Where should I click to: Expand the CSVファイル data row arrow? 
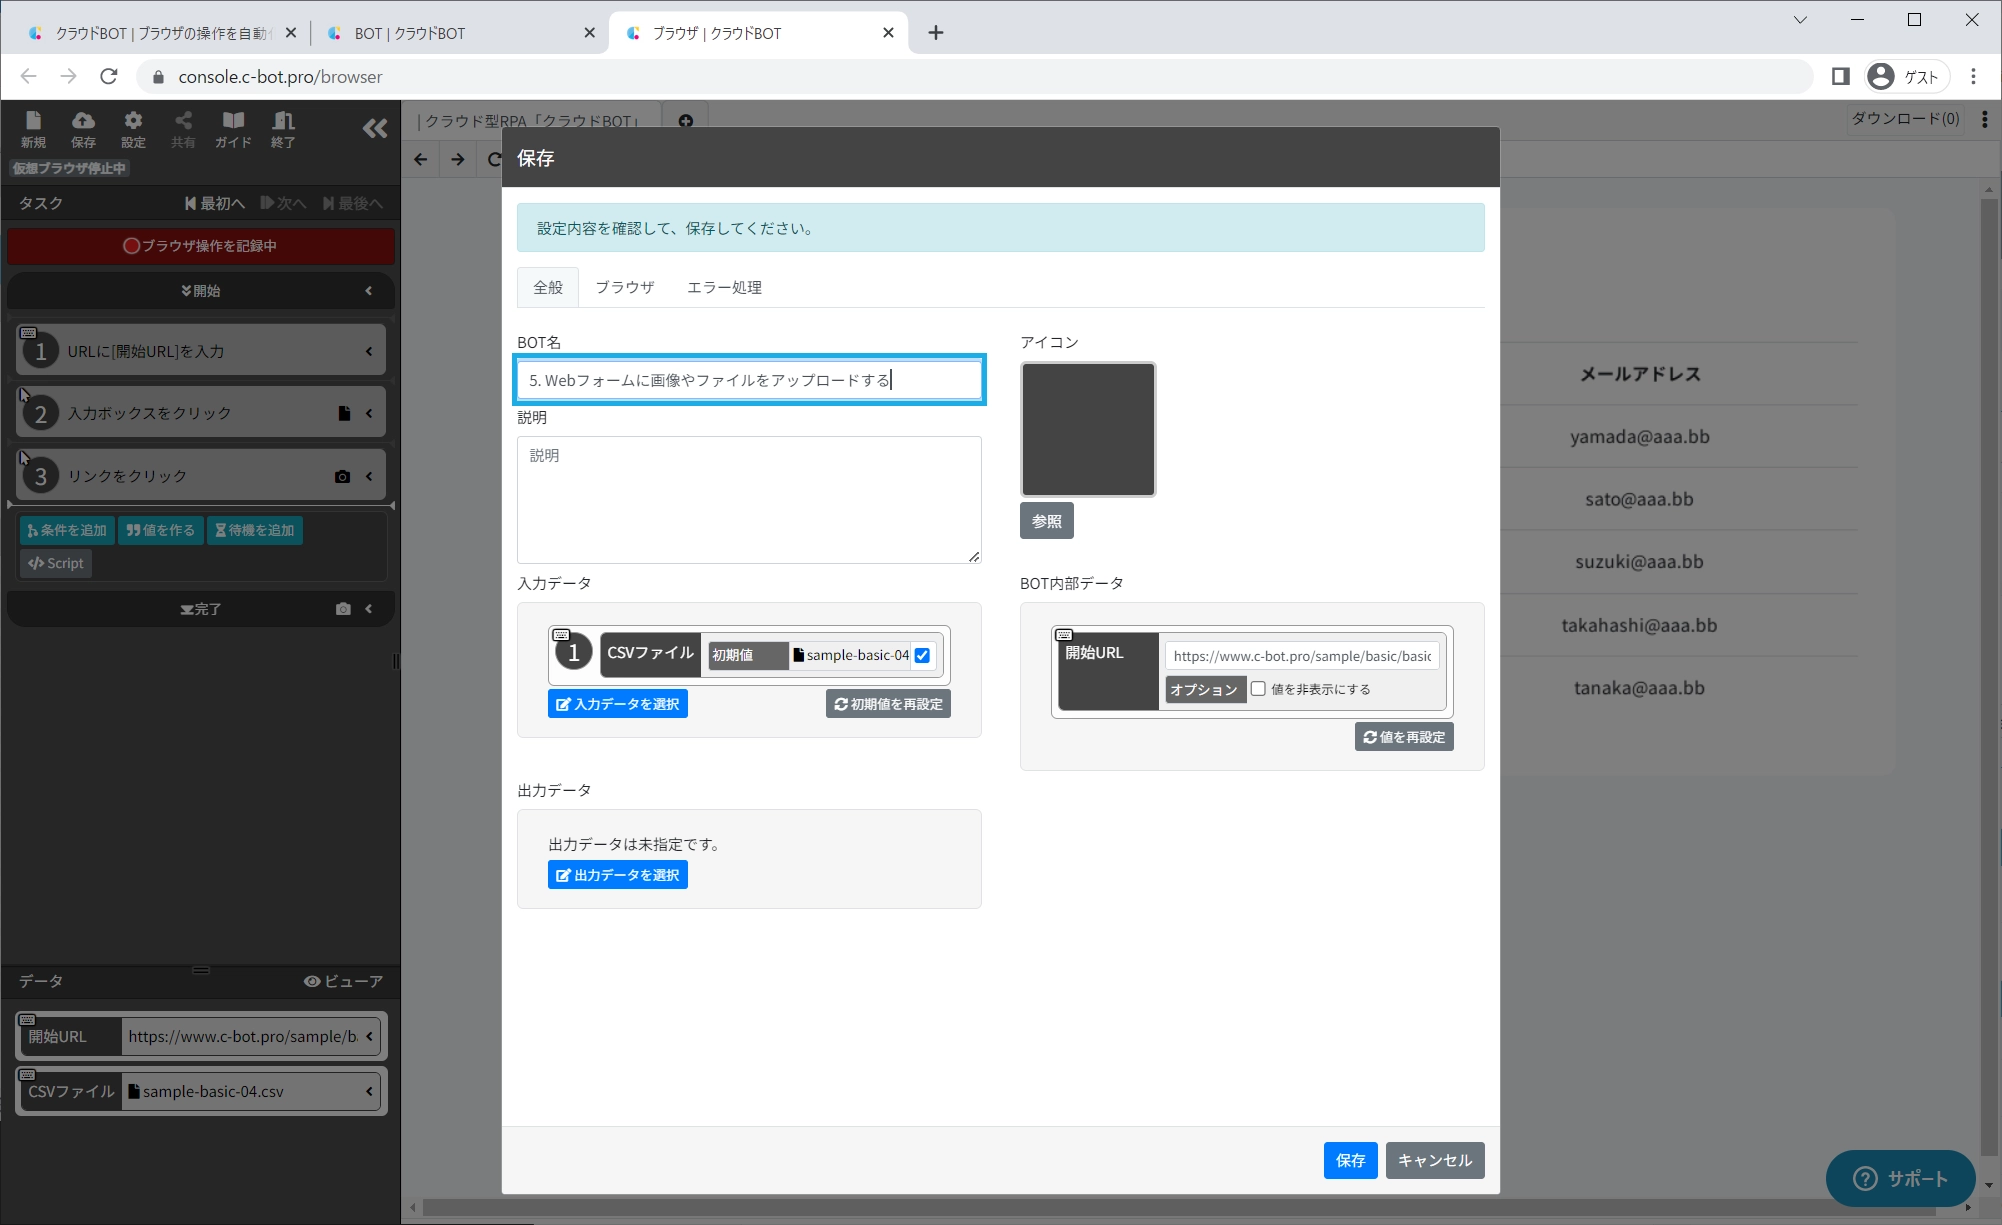[369, 1091]
